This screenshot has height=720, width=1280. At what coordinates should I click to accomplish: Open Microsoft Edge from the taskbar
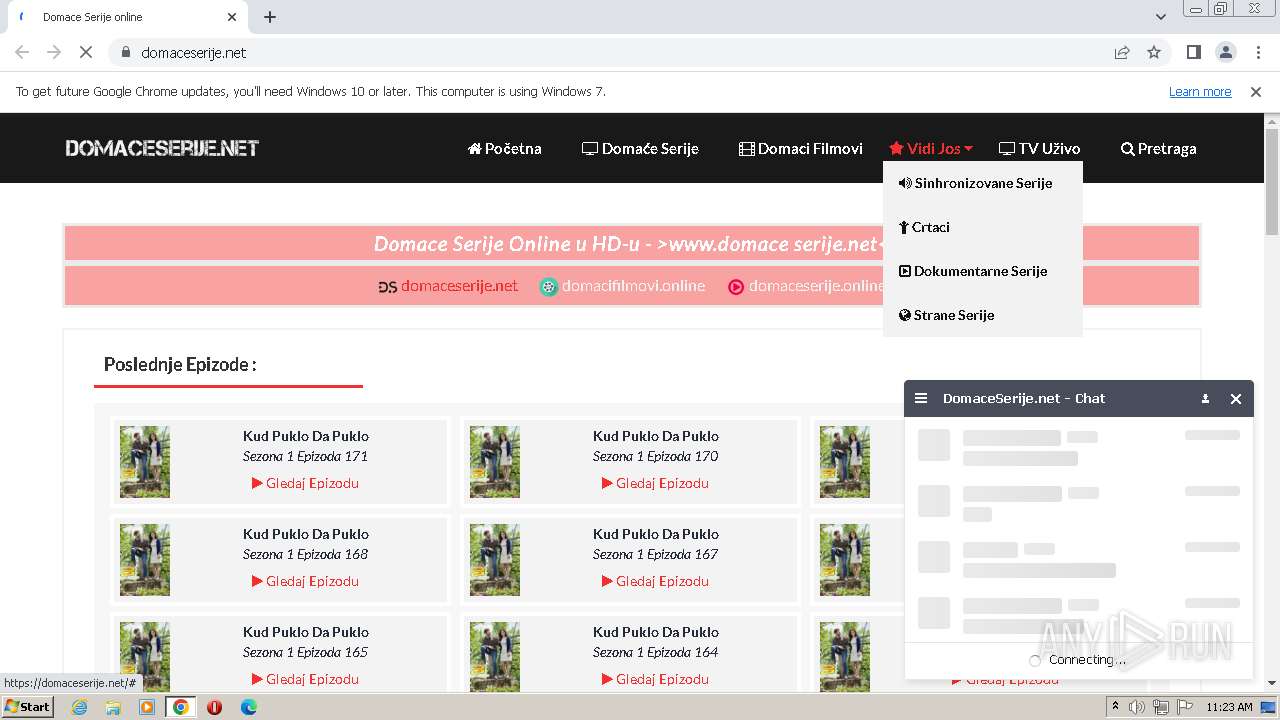pos(249,707)
